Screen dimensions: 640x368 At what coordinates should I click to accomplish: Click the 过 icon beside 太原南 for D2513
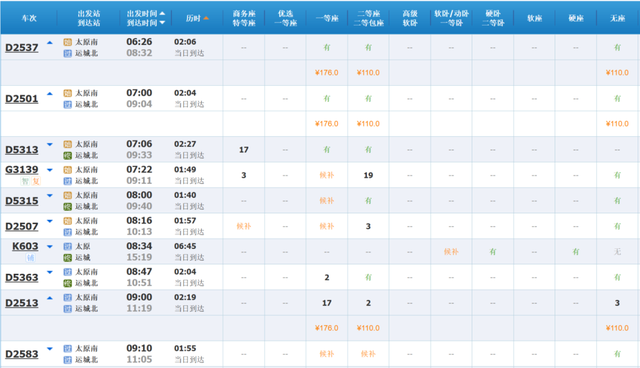(x=68, y=297)
